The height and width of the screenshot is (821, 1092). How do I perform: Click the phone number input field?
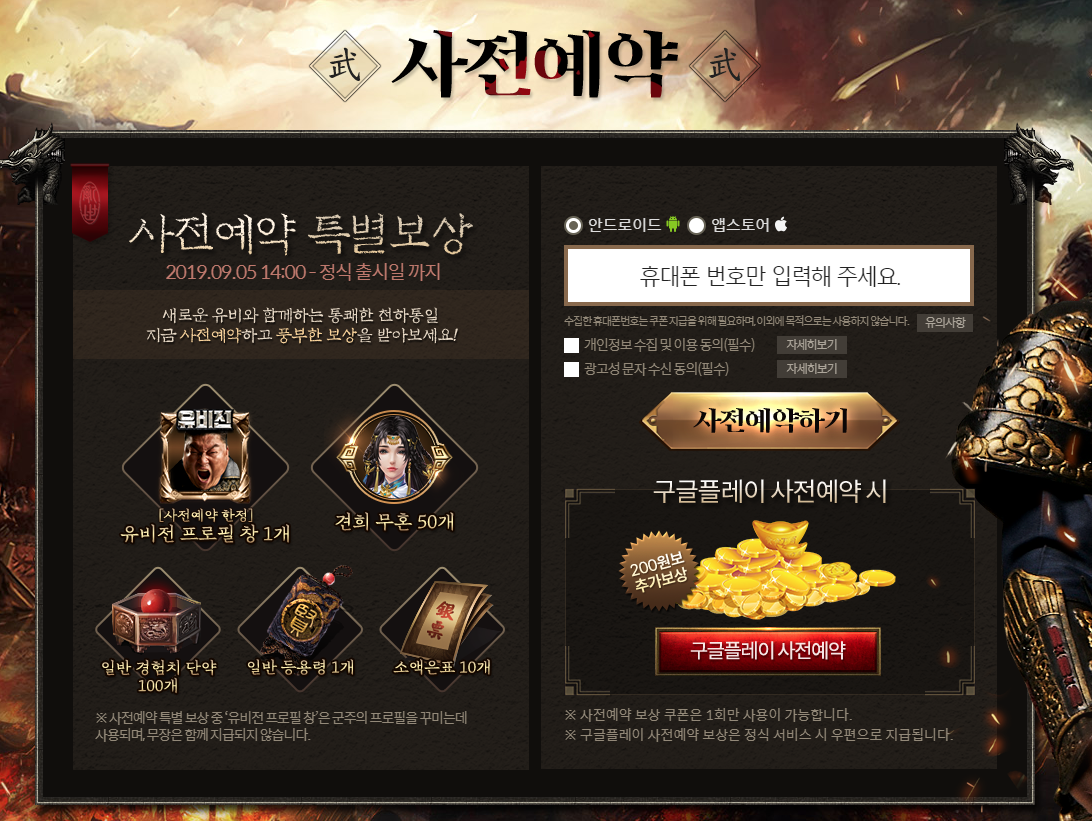point(769,276)
